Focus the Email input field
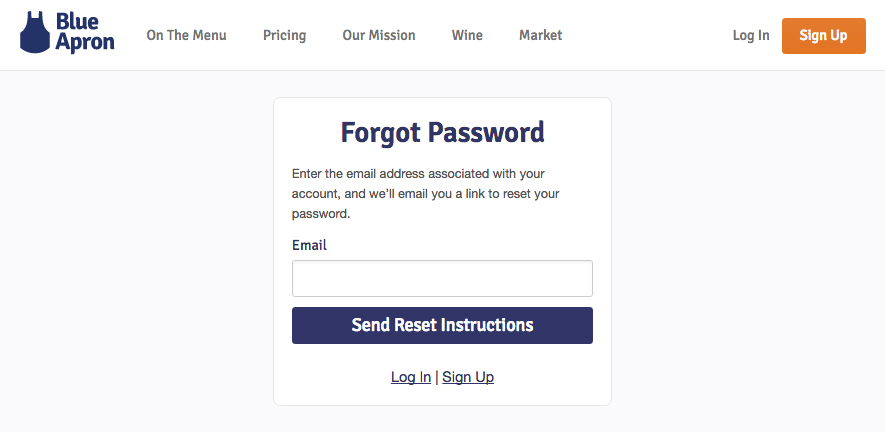 [x=442, y=278]
